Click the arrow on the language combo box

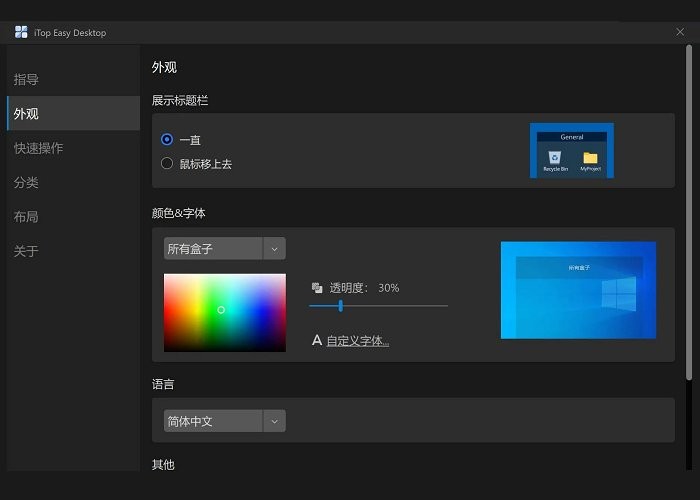point(274,421)
